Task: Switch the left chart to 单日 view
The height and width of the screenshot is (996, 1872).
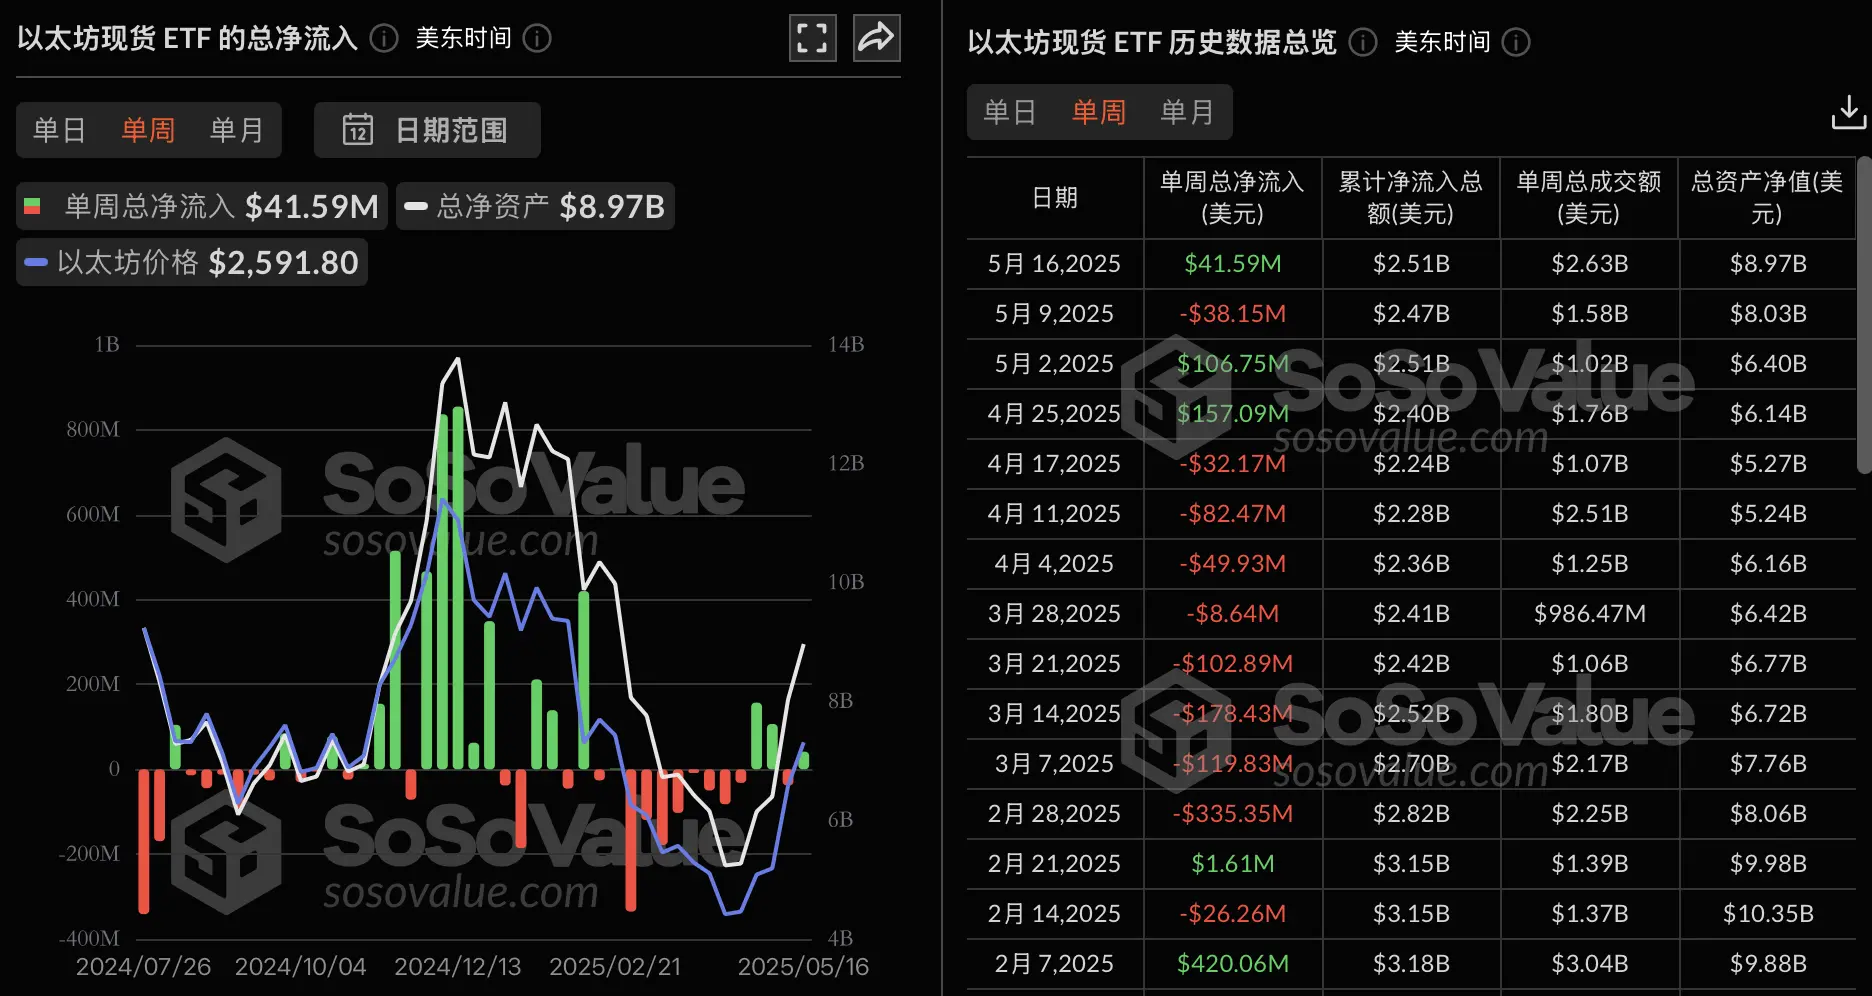Action: point(59,130)
